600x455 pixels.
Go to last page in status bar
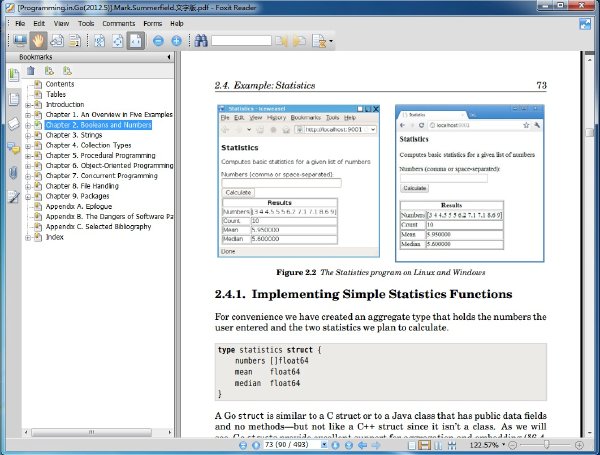349,445
